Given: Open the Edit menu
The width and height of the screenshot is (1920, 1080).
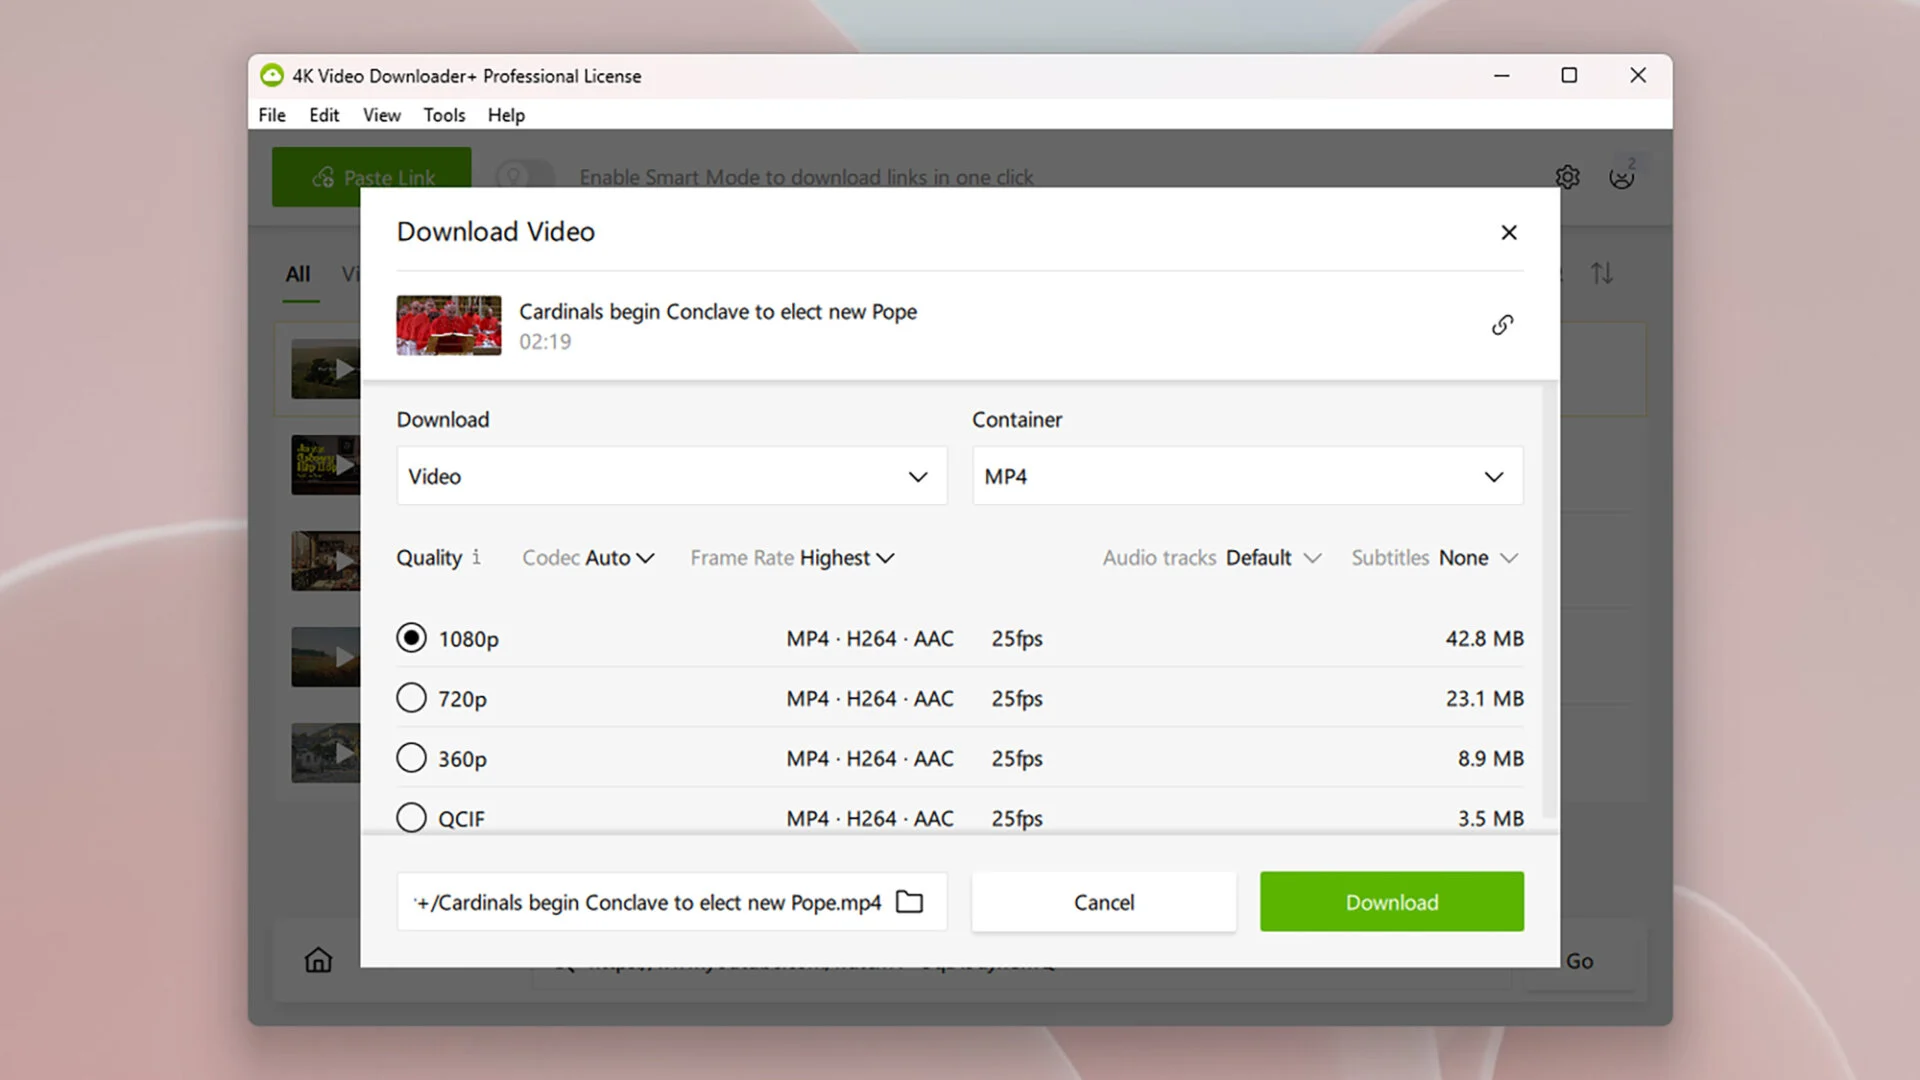Looking at the screenshot, I should (324, 115).
